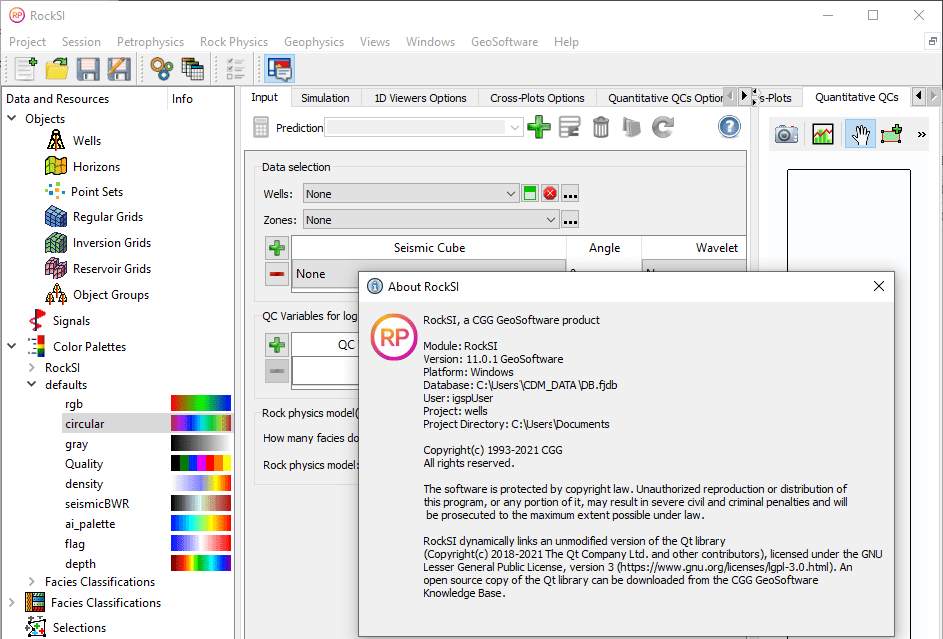Click the edit prediction list icon
The width and height of the screenshot is (943, 639).
click(x=570, y=127)
